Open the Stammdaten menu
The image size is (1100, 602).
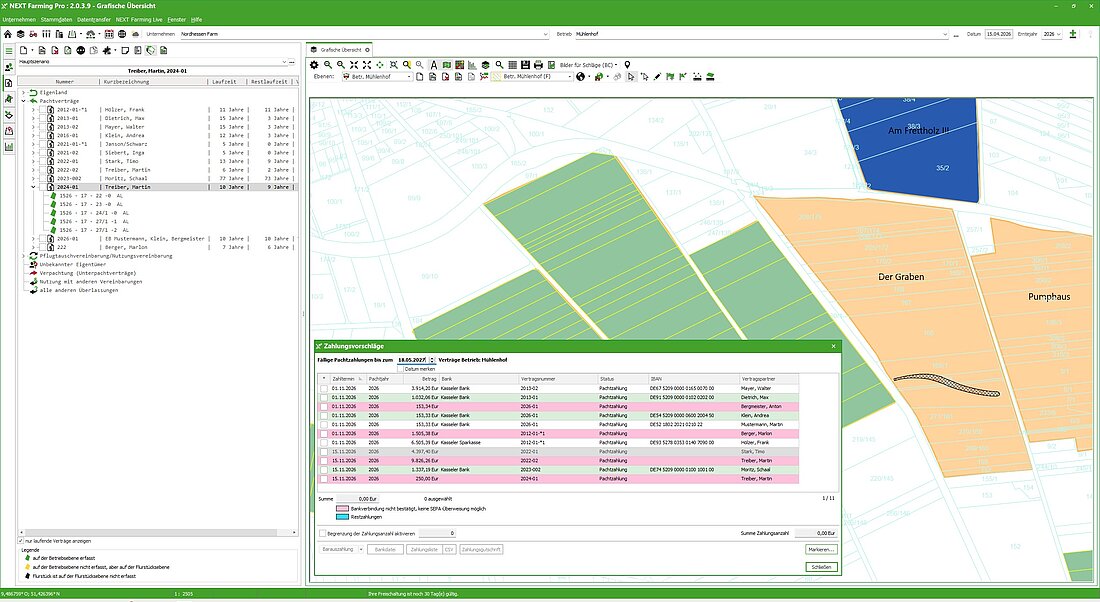tap(58, 19)
